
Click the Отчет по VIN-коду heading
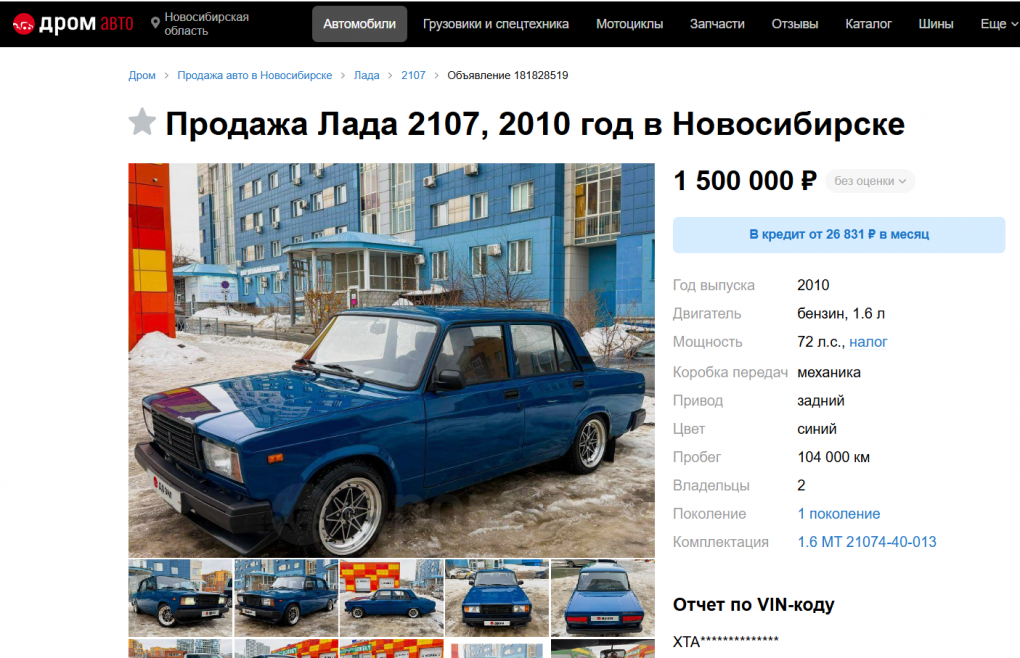pyautogui.click(x=753, y=605)
